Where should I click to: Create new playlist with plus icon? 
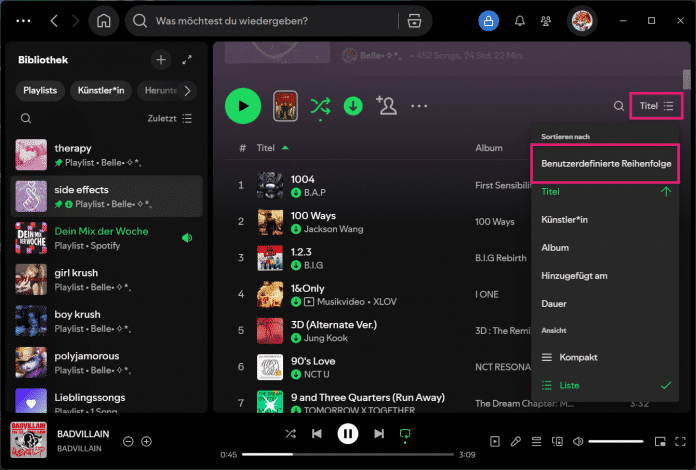coord(161,60)
